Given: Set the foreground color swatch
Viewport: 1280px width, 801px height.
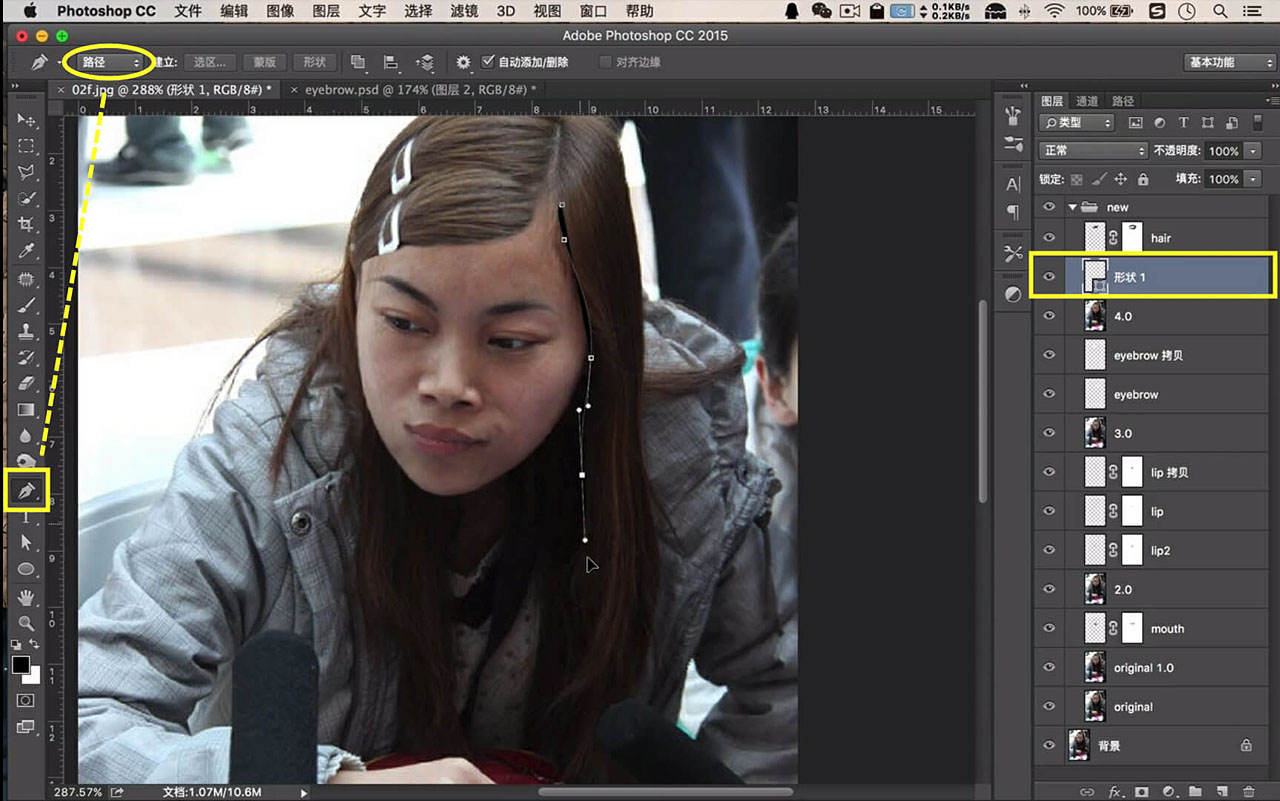Looking at the screenshot, I should coord(21,664).
